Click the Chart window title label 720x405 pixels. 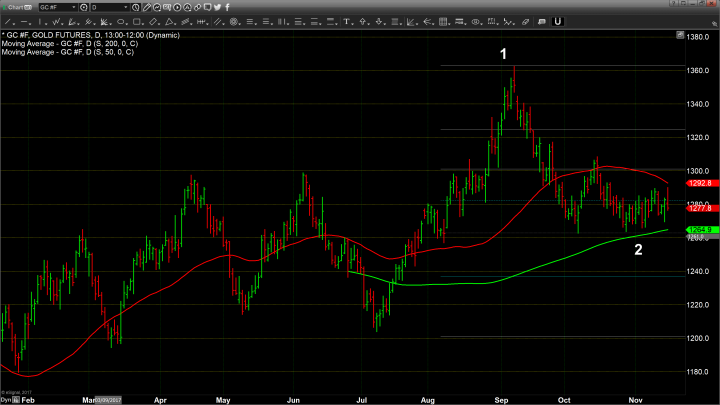tap(13, 7)
